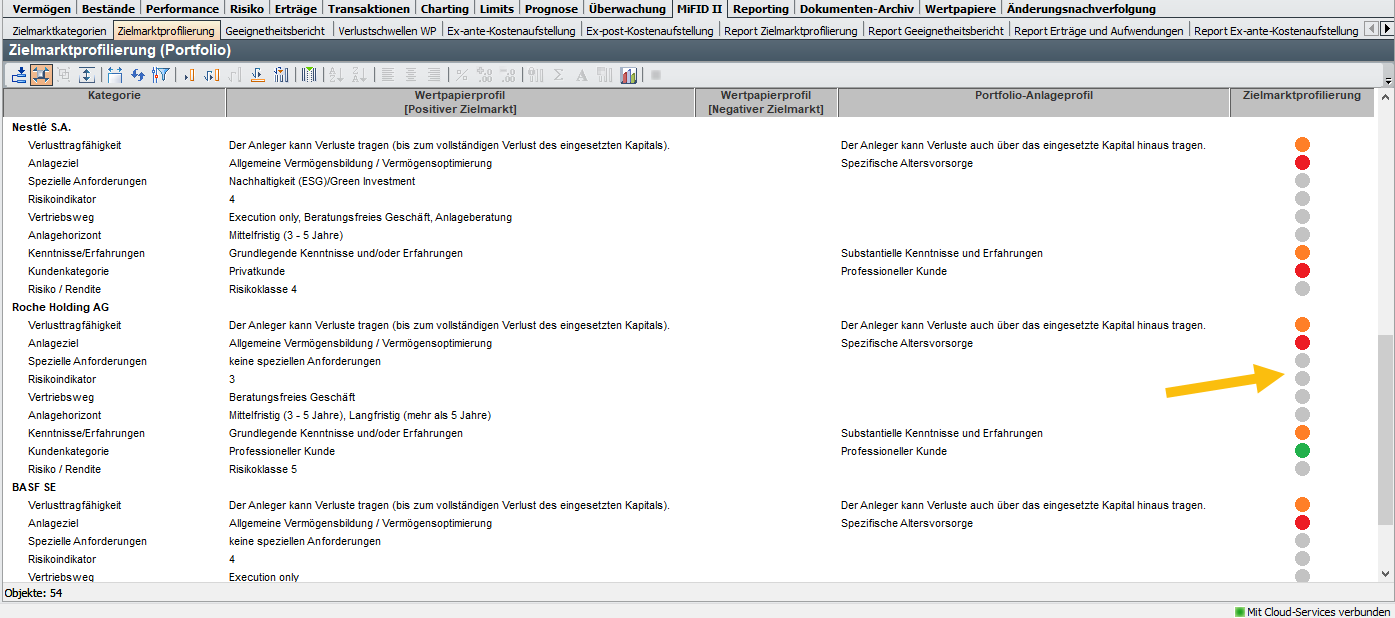Sort by the Kategorie column header
Viewport: 1395px width, 618px height.
point(114,96)
